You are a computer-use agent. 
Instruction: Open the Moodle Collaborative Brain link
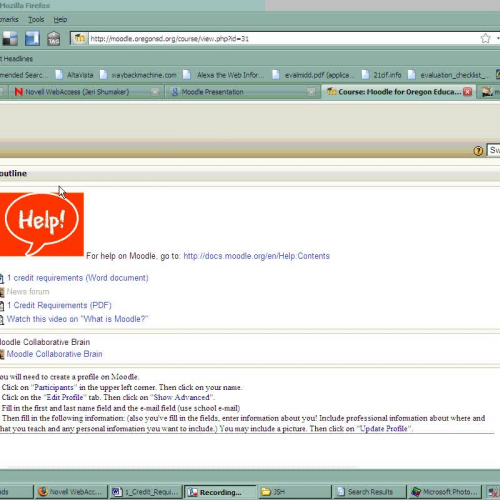coord(54,354)
